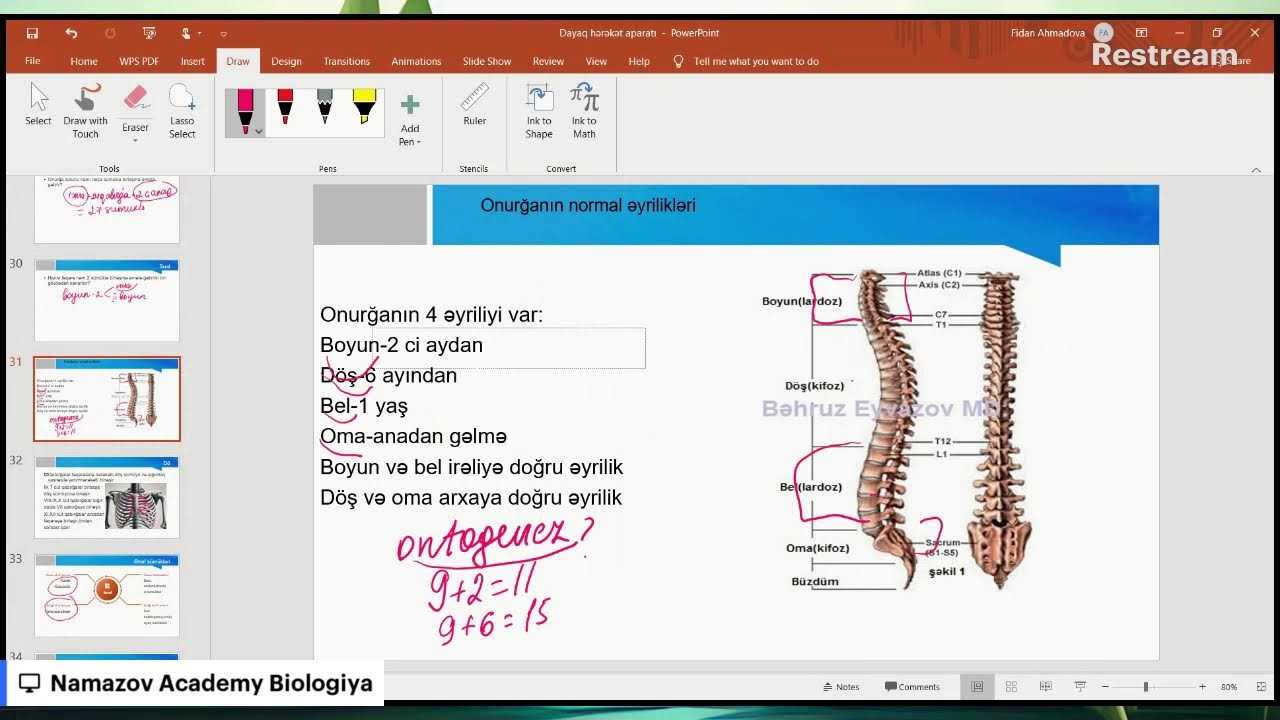
Task: Select the yellow highlighter
Action: (364, 107)
